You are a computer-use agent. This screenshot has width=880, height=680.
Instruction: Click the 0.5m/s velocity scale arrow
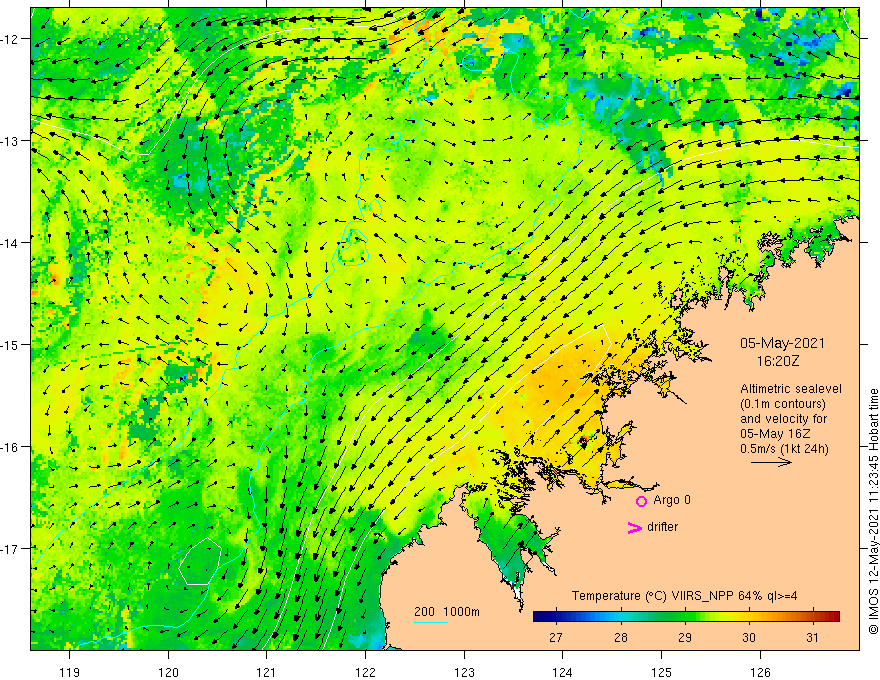[771, 462]
